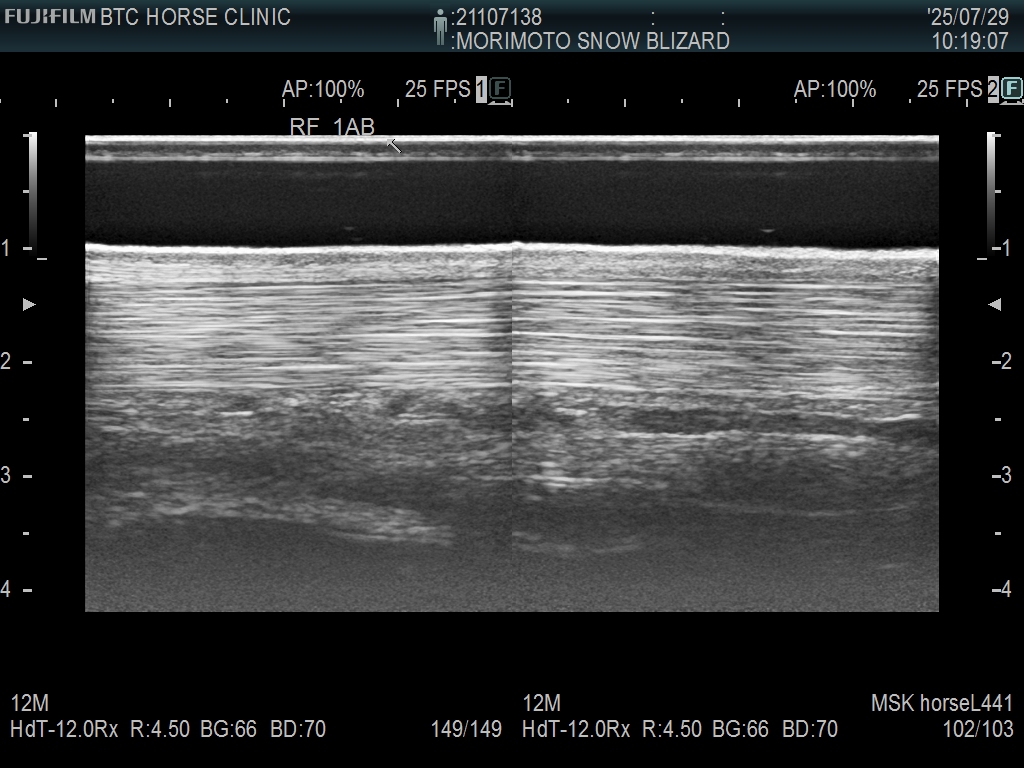Click the focus triangle marker on right depth scale
Image resolution: width=1024 pixels, height=768 pixels.
(995, 304)
